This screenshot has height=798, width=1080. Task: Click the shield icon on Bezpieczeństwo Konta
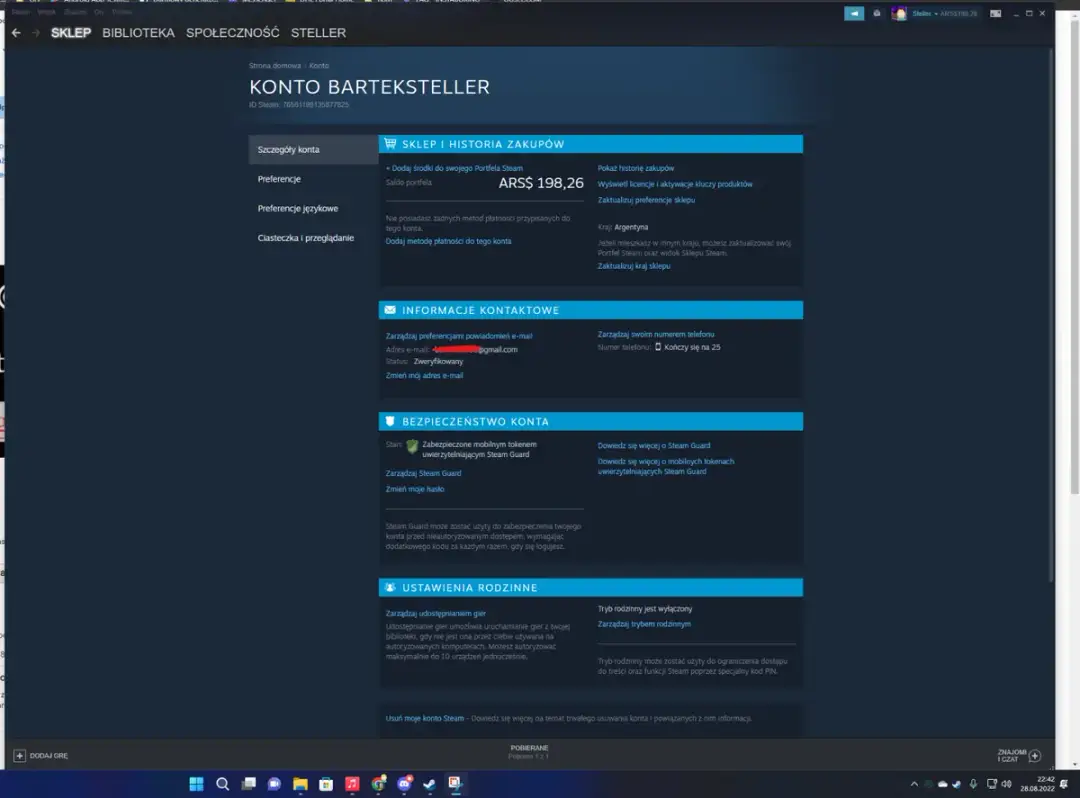389,420
